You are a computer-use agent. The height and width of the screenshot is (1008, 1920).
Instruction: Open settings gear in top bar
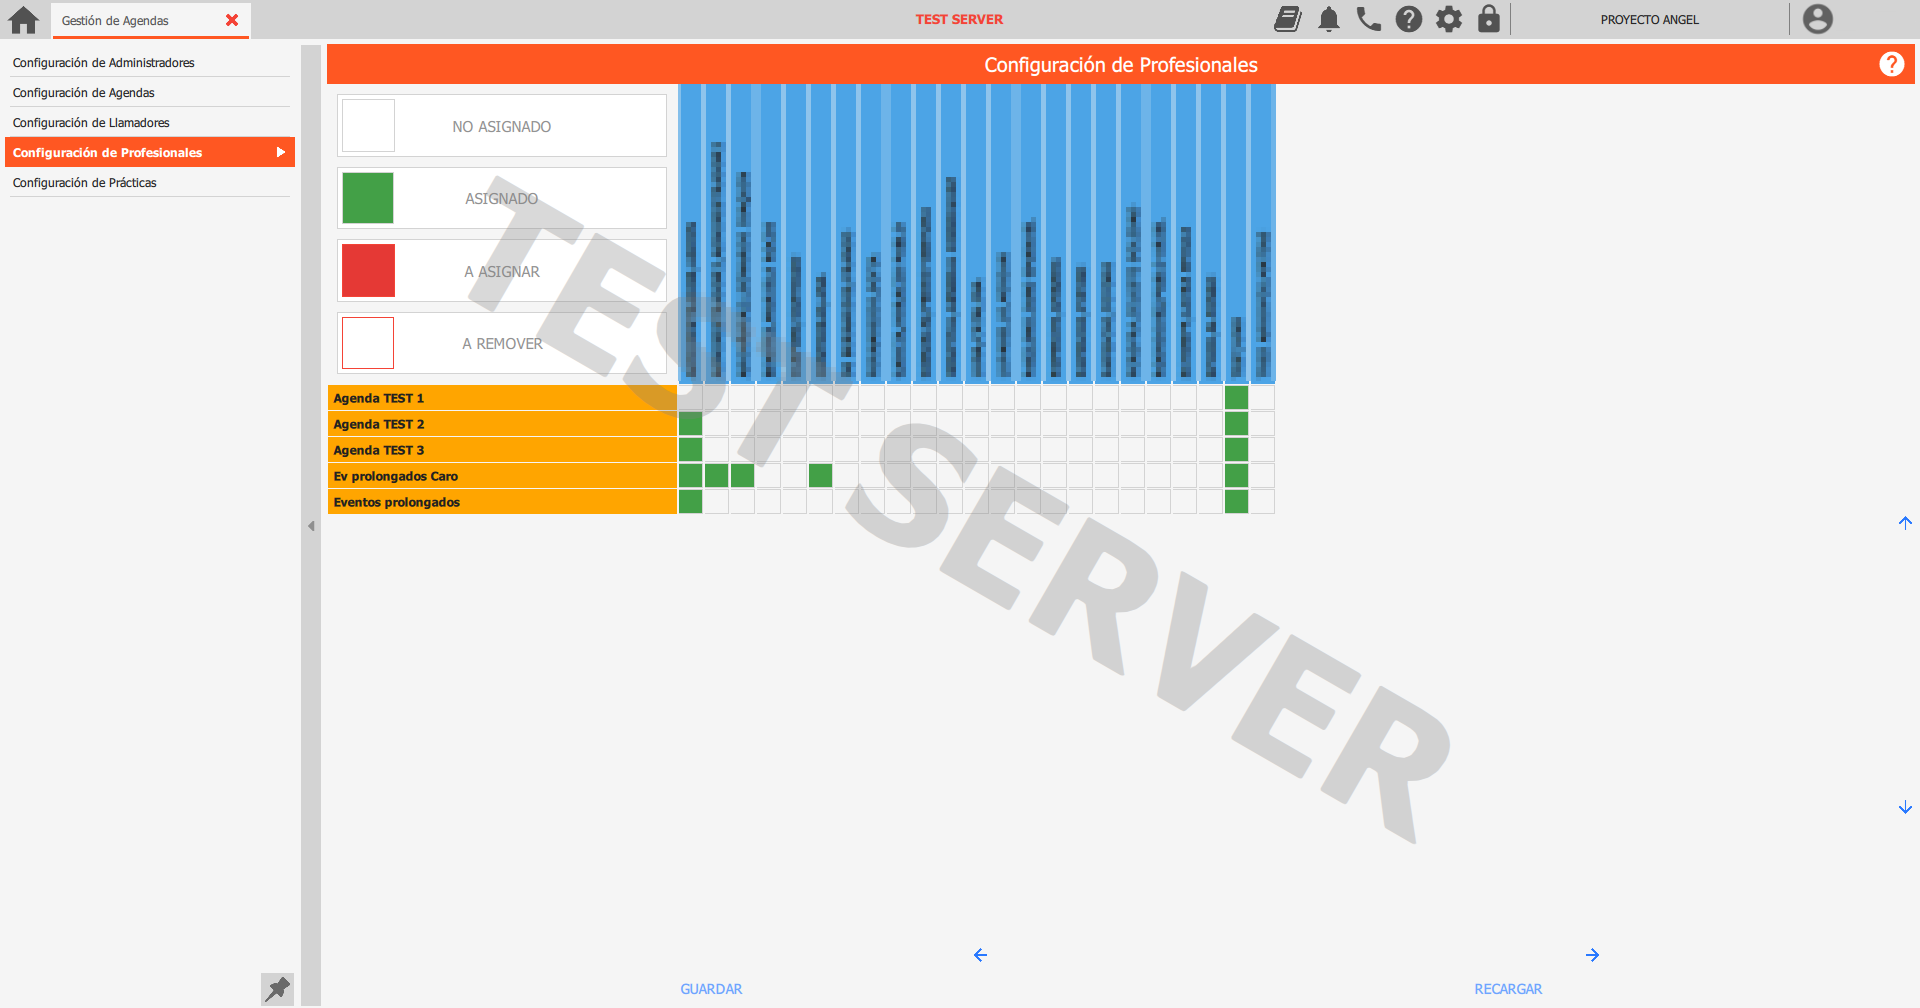[1449, 19]
